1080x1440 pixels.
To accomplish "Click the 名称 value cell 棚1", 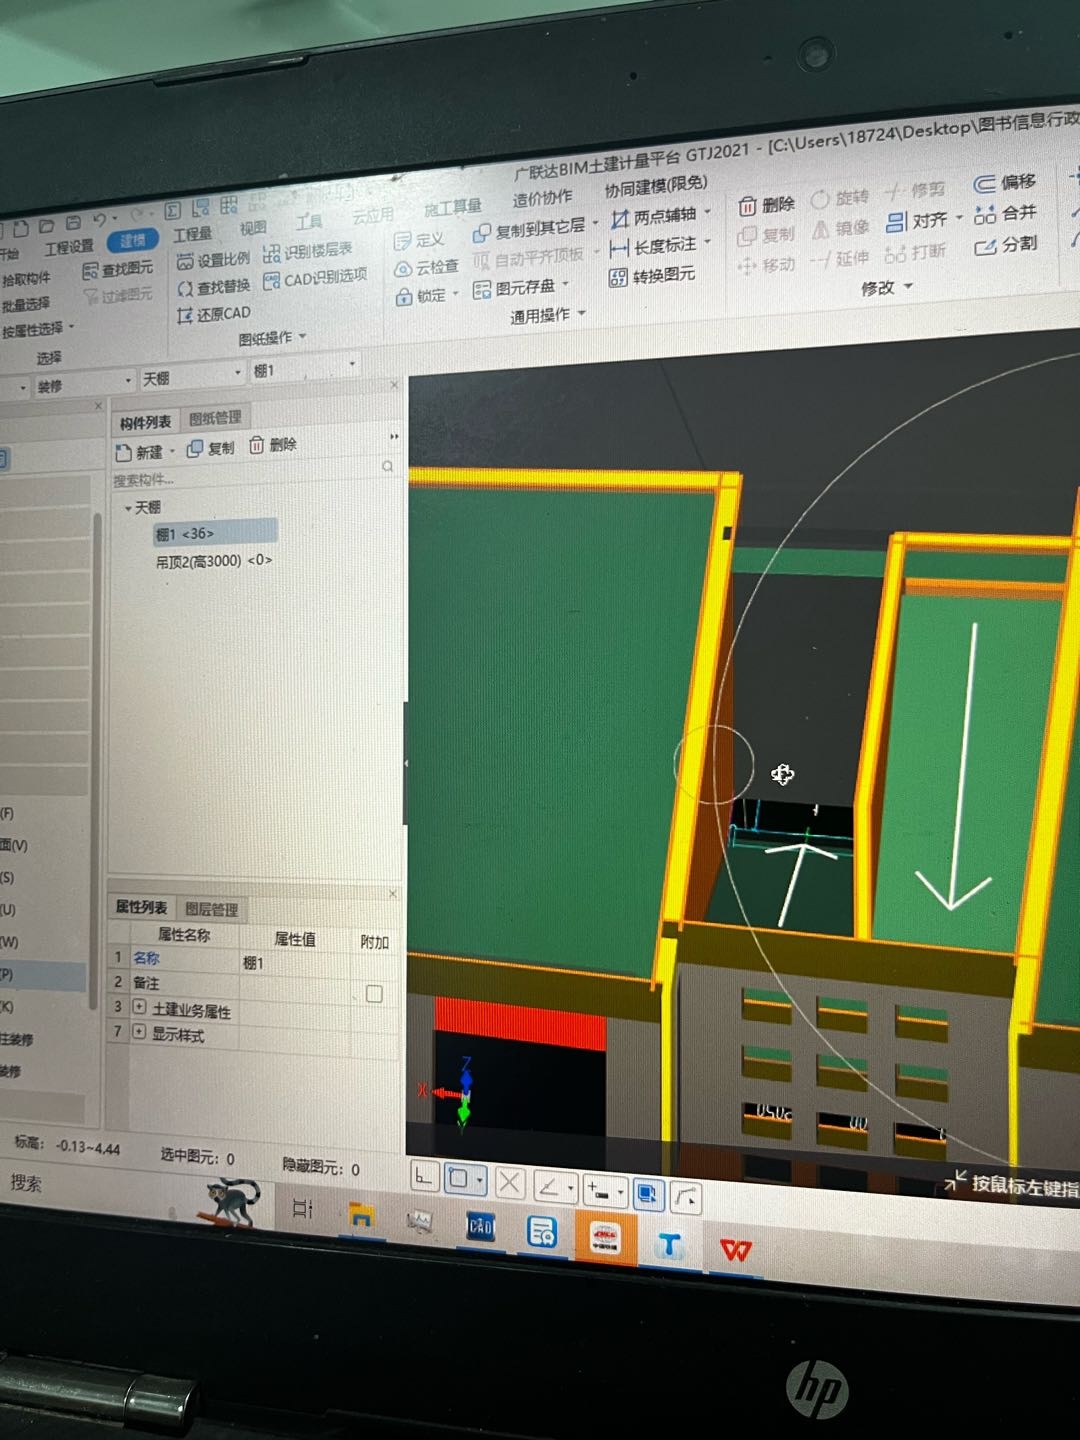I will coord(294,962).
